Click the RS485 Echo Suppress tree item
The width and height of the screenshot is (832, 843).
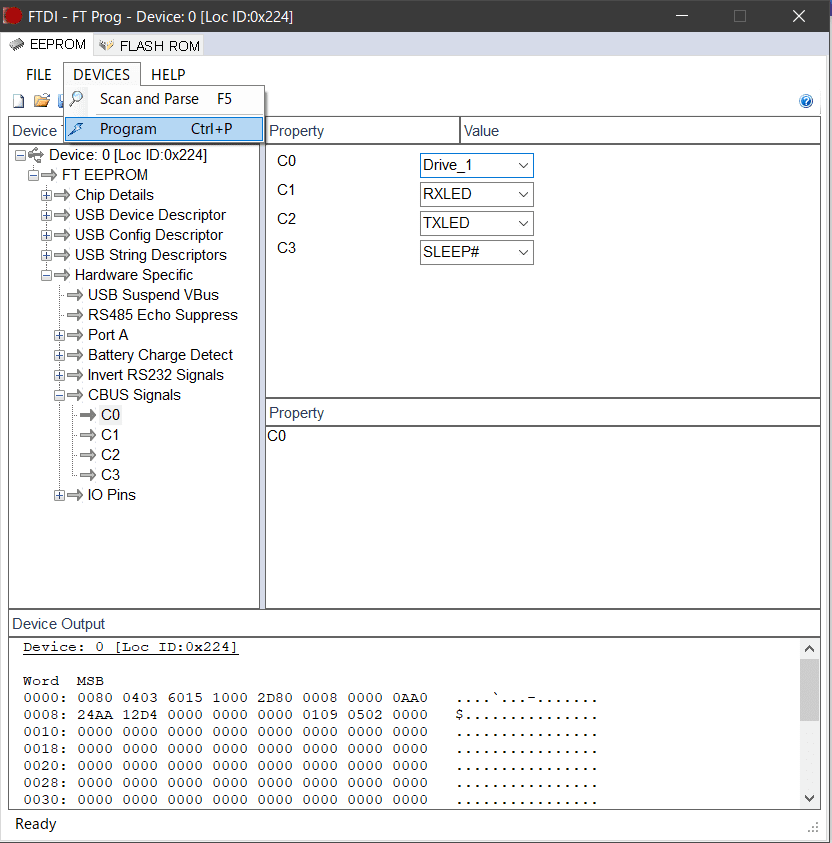pyautogui.click(x=162, y=315)
